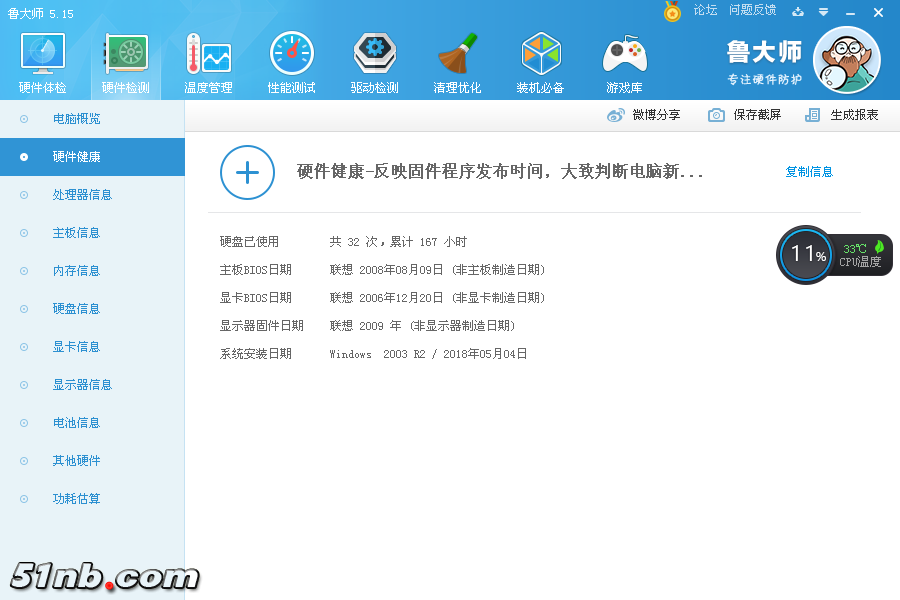
Task: Click the 驱动检测 driver detection icon
Action: pyautogui.click(x=375, y=55)
